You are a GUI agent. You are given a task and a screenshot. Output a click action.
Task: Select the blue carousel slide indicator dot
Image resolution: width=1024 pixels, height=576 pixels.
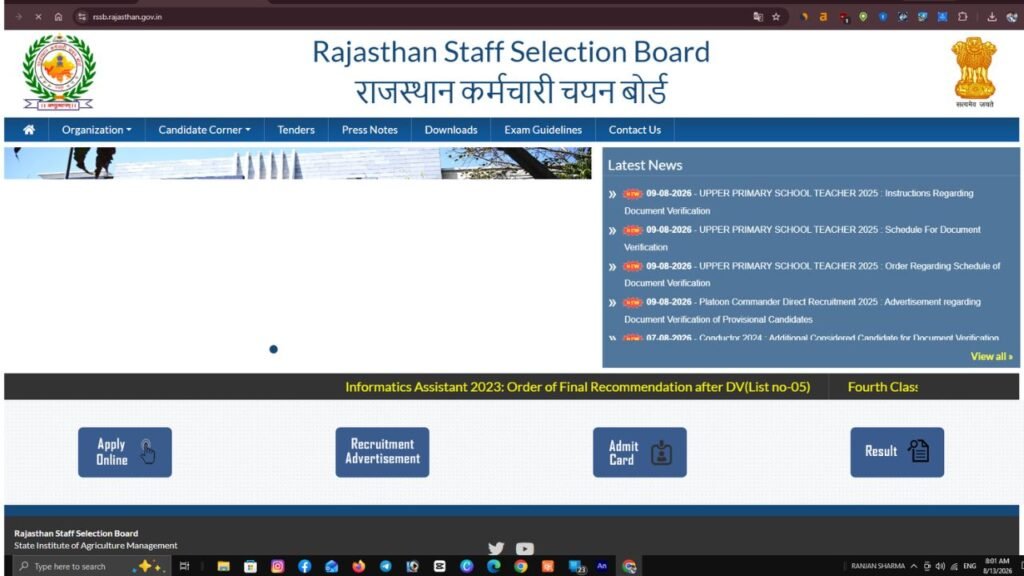click(x=274, y=349)
